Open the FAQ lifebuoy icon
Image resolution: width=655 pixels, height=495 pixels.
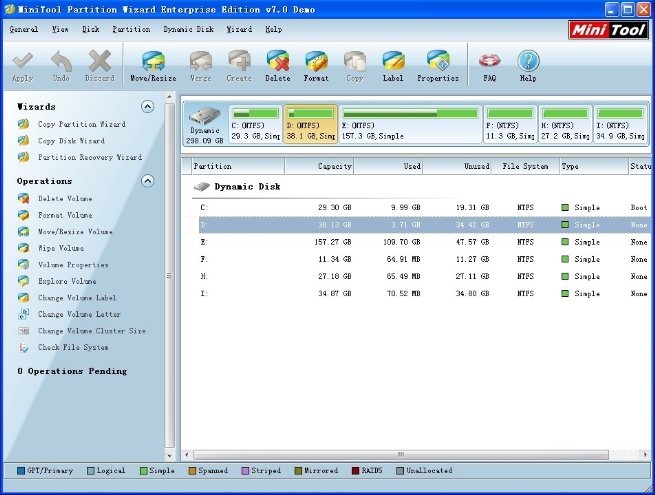coord(490,61)
